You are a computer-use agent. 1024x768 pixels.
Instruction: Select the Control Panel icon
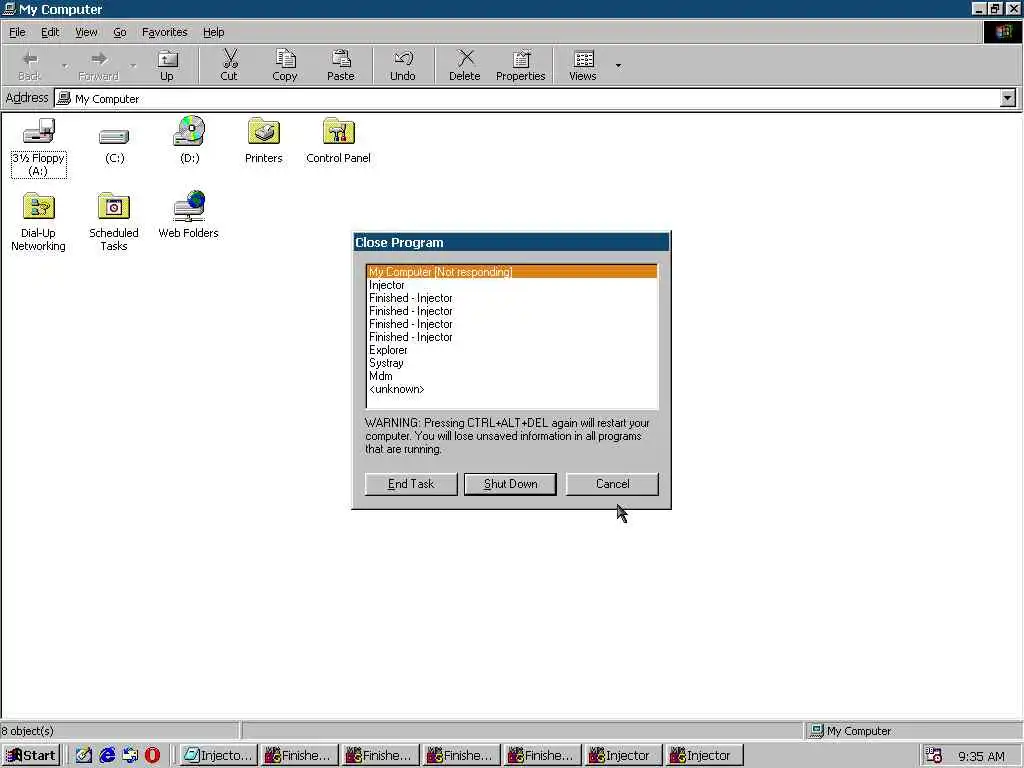(x=338, y=140)
